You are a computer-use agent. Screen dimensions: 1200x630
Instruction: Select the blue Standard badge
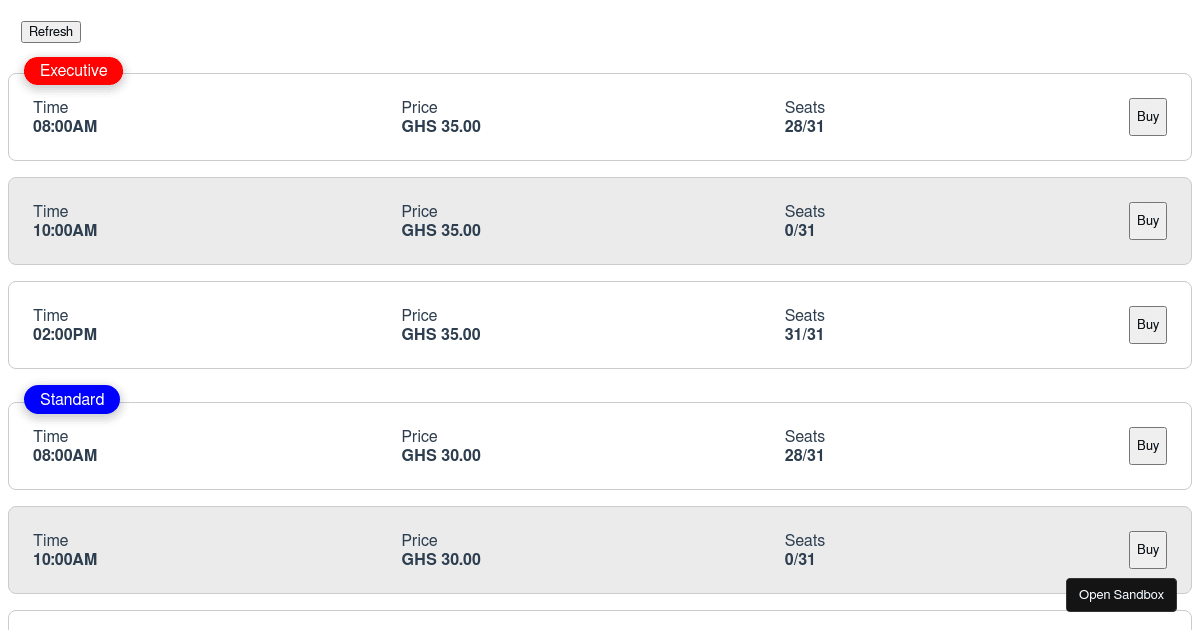pyautogui.click(x=72, y=400)
